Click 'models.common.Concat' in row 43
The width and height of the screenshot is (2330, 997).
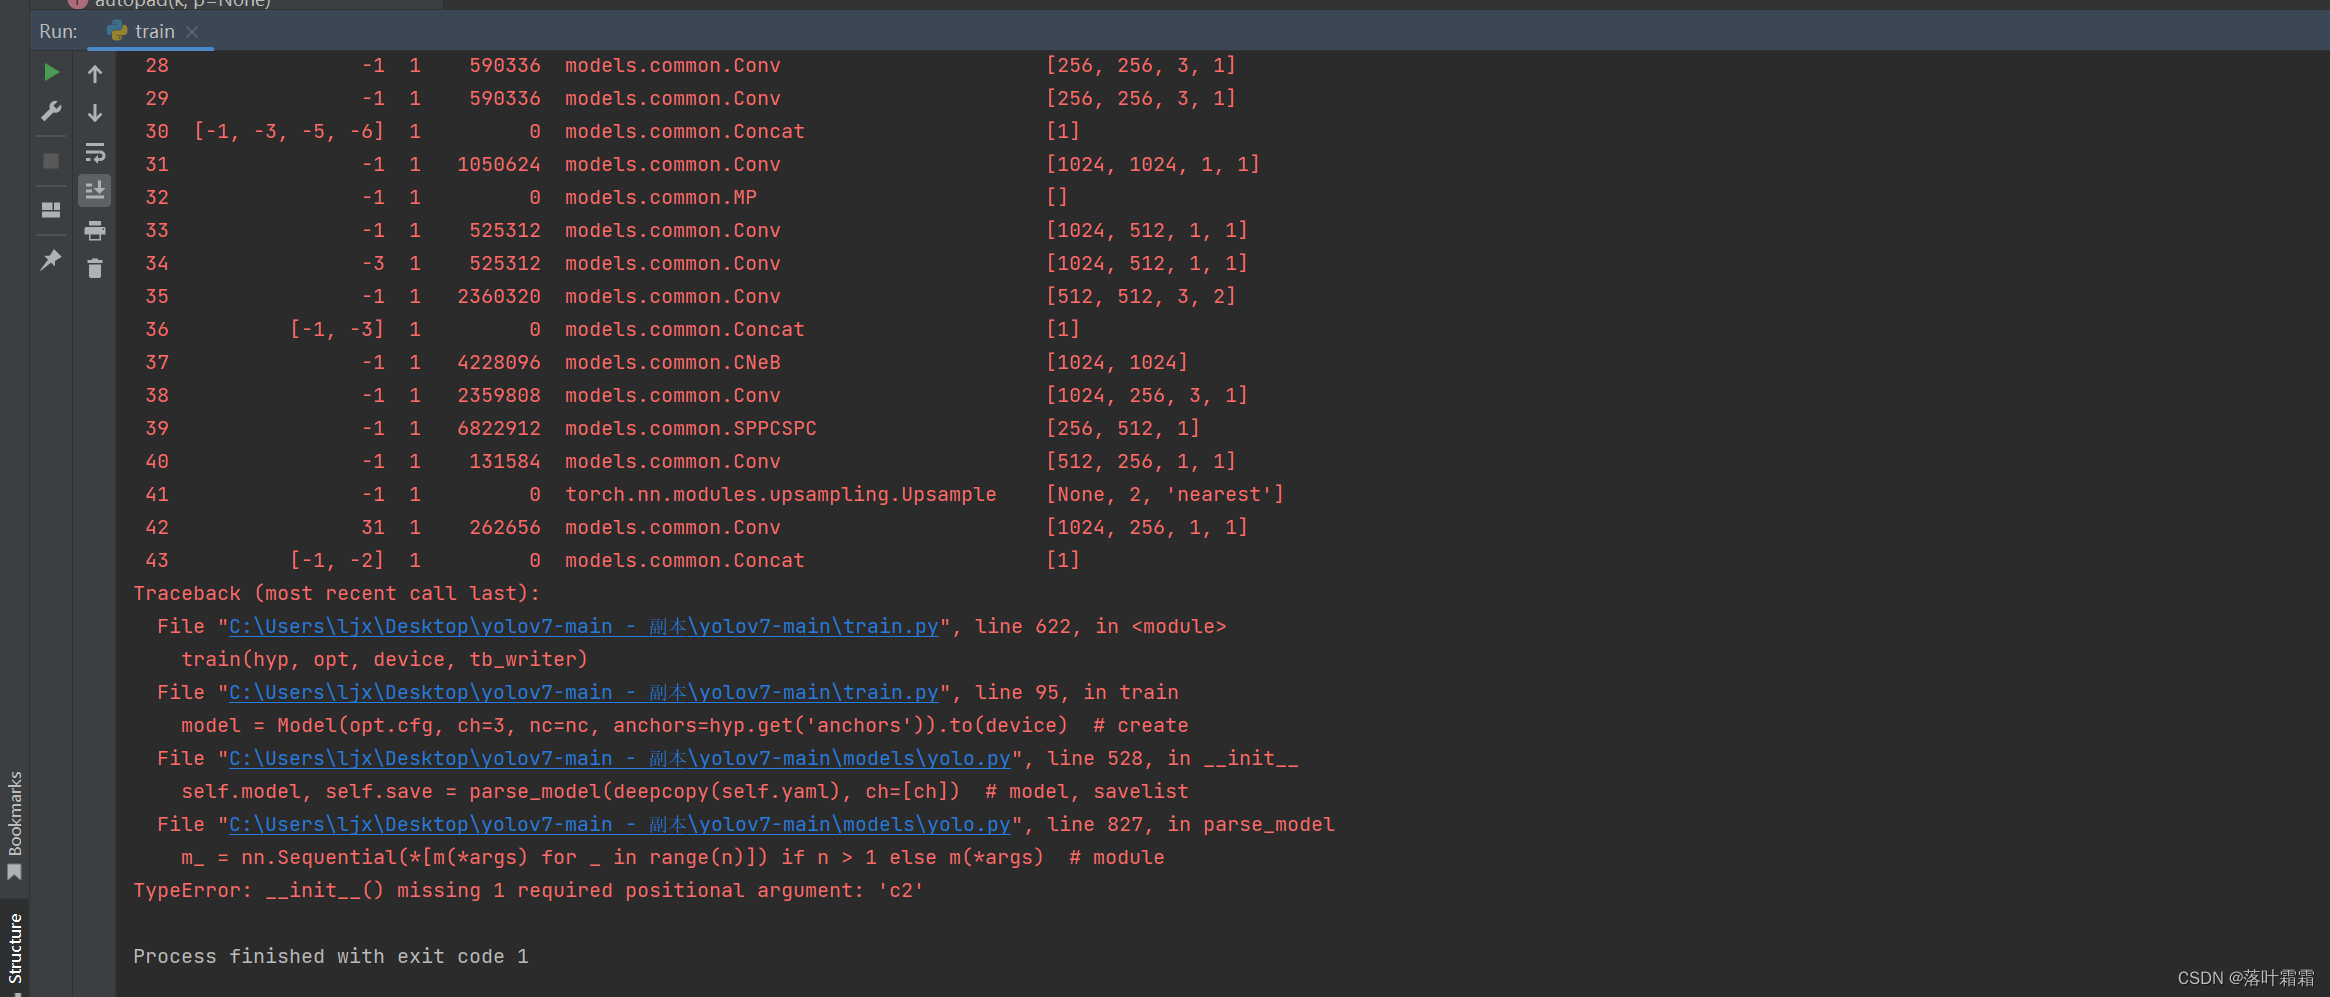pyautogui.click(x=685, y=560)
